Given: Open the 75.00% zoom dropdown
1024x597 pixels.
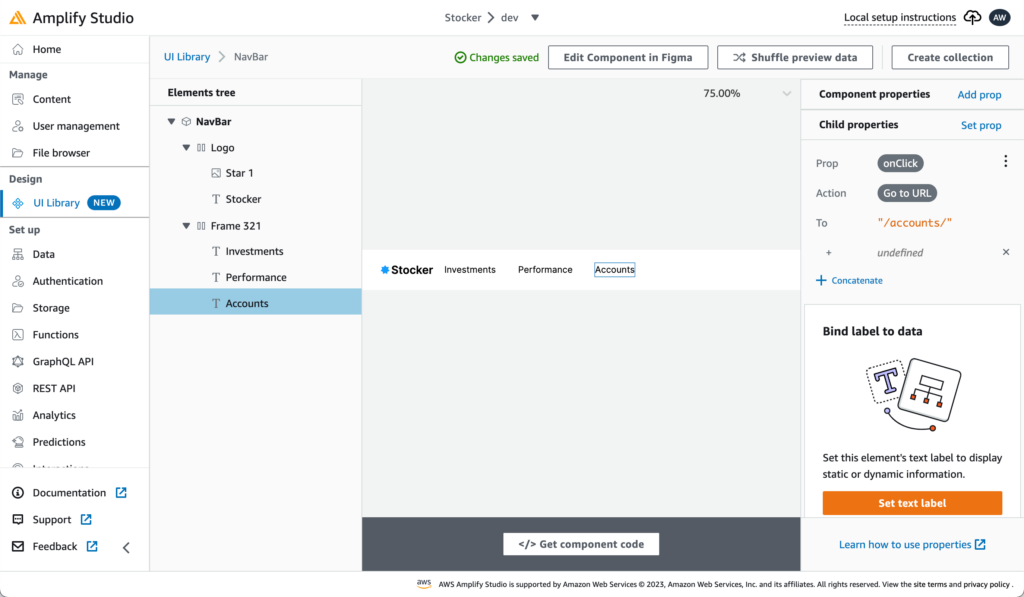Looking at the screenshot, I should [x=786, y=94].
